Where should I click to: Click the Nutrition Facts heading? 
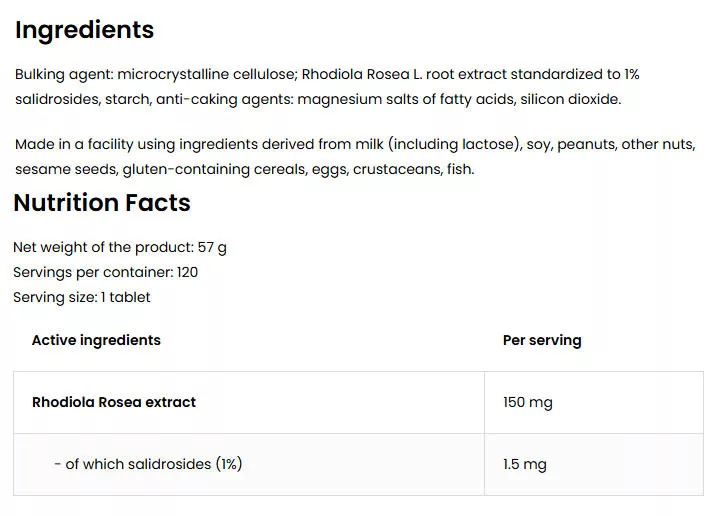[102, 203]
